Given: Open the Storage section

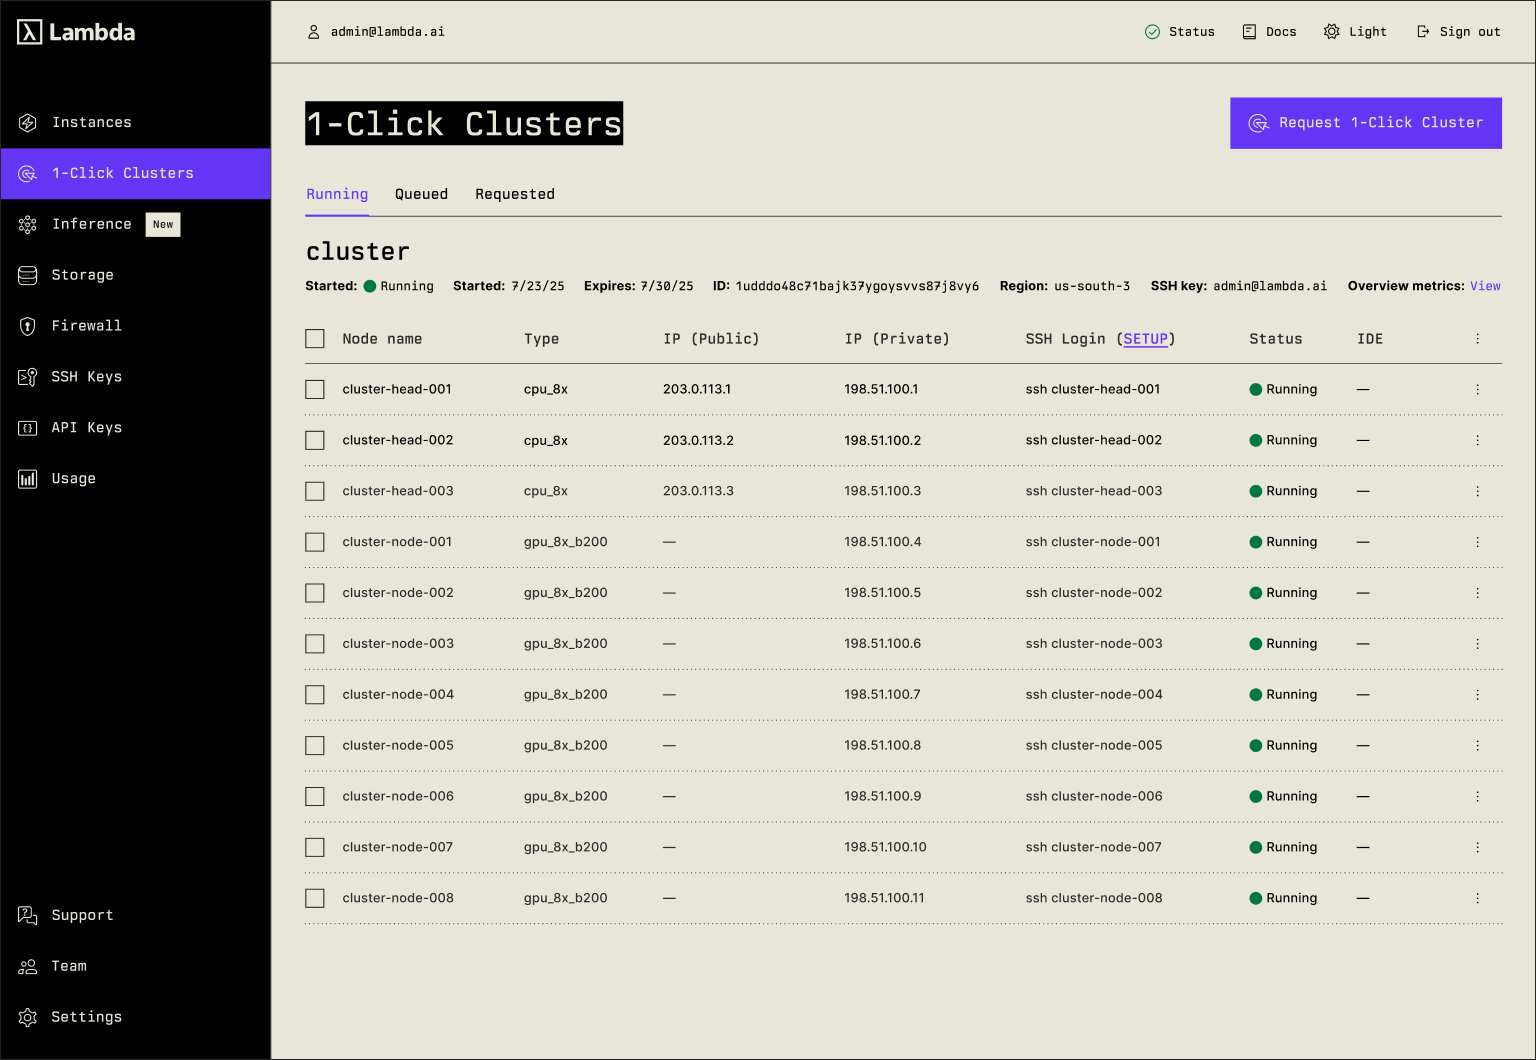Looking at the screenshot, I should (27, 275).
